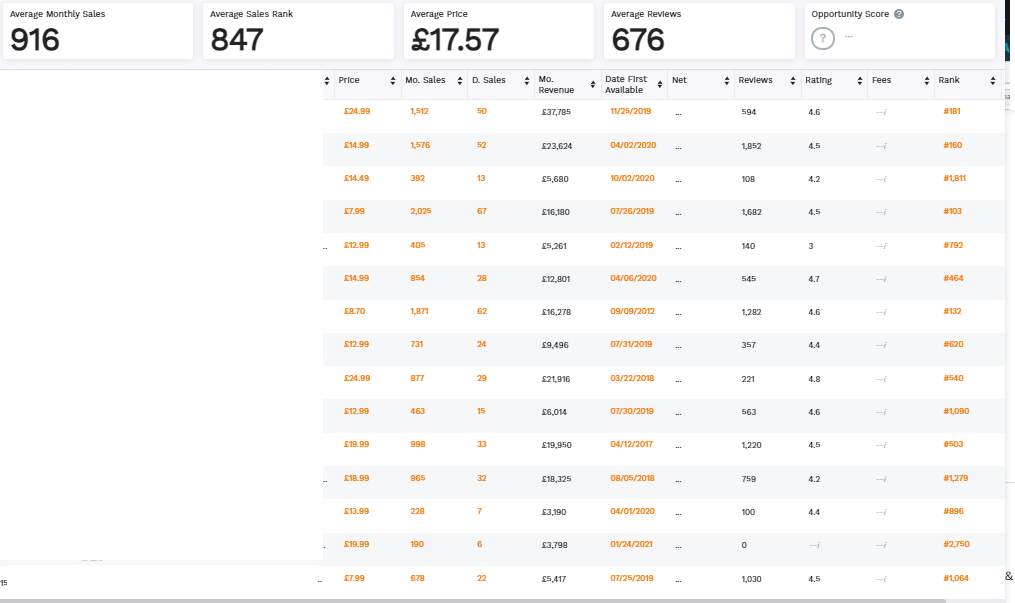Viewport: 1015px width, 603px height.
Task: Sort by the Price column arrows
Action: coord(393,81)
